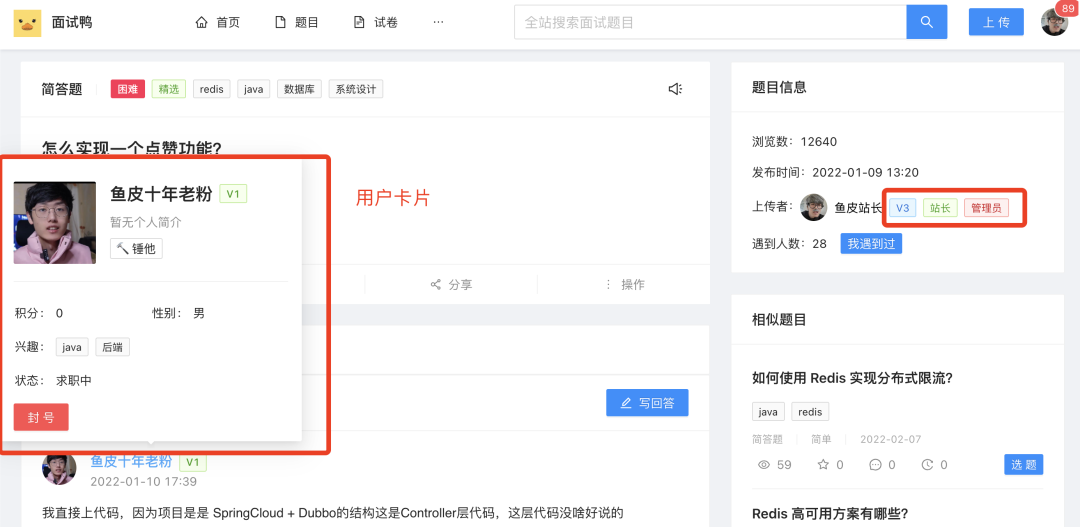Image resolution: width=1080 pixels, height=527 pixels.
Task: Focus the 全站搜索面试题目 search field
Action: click(710, 22)
